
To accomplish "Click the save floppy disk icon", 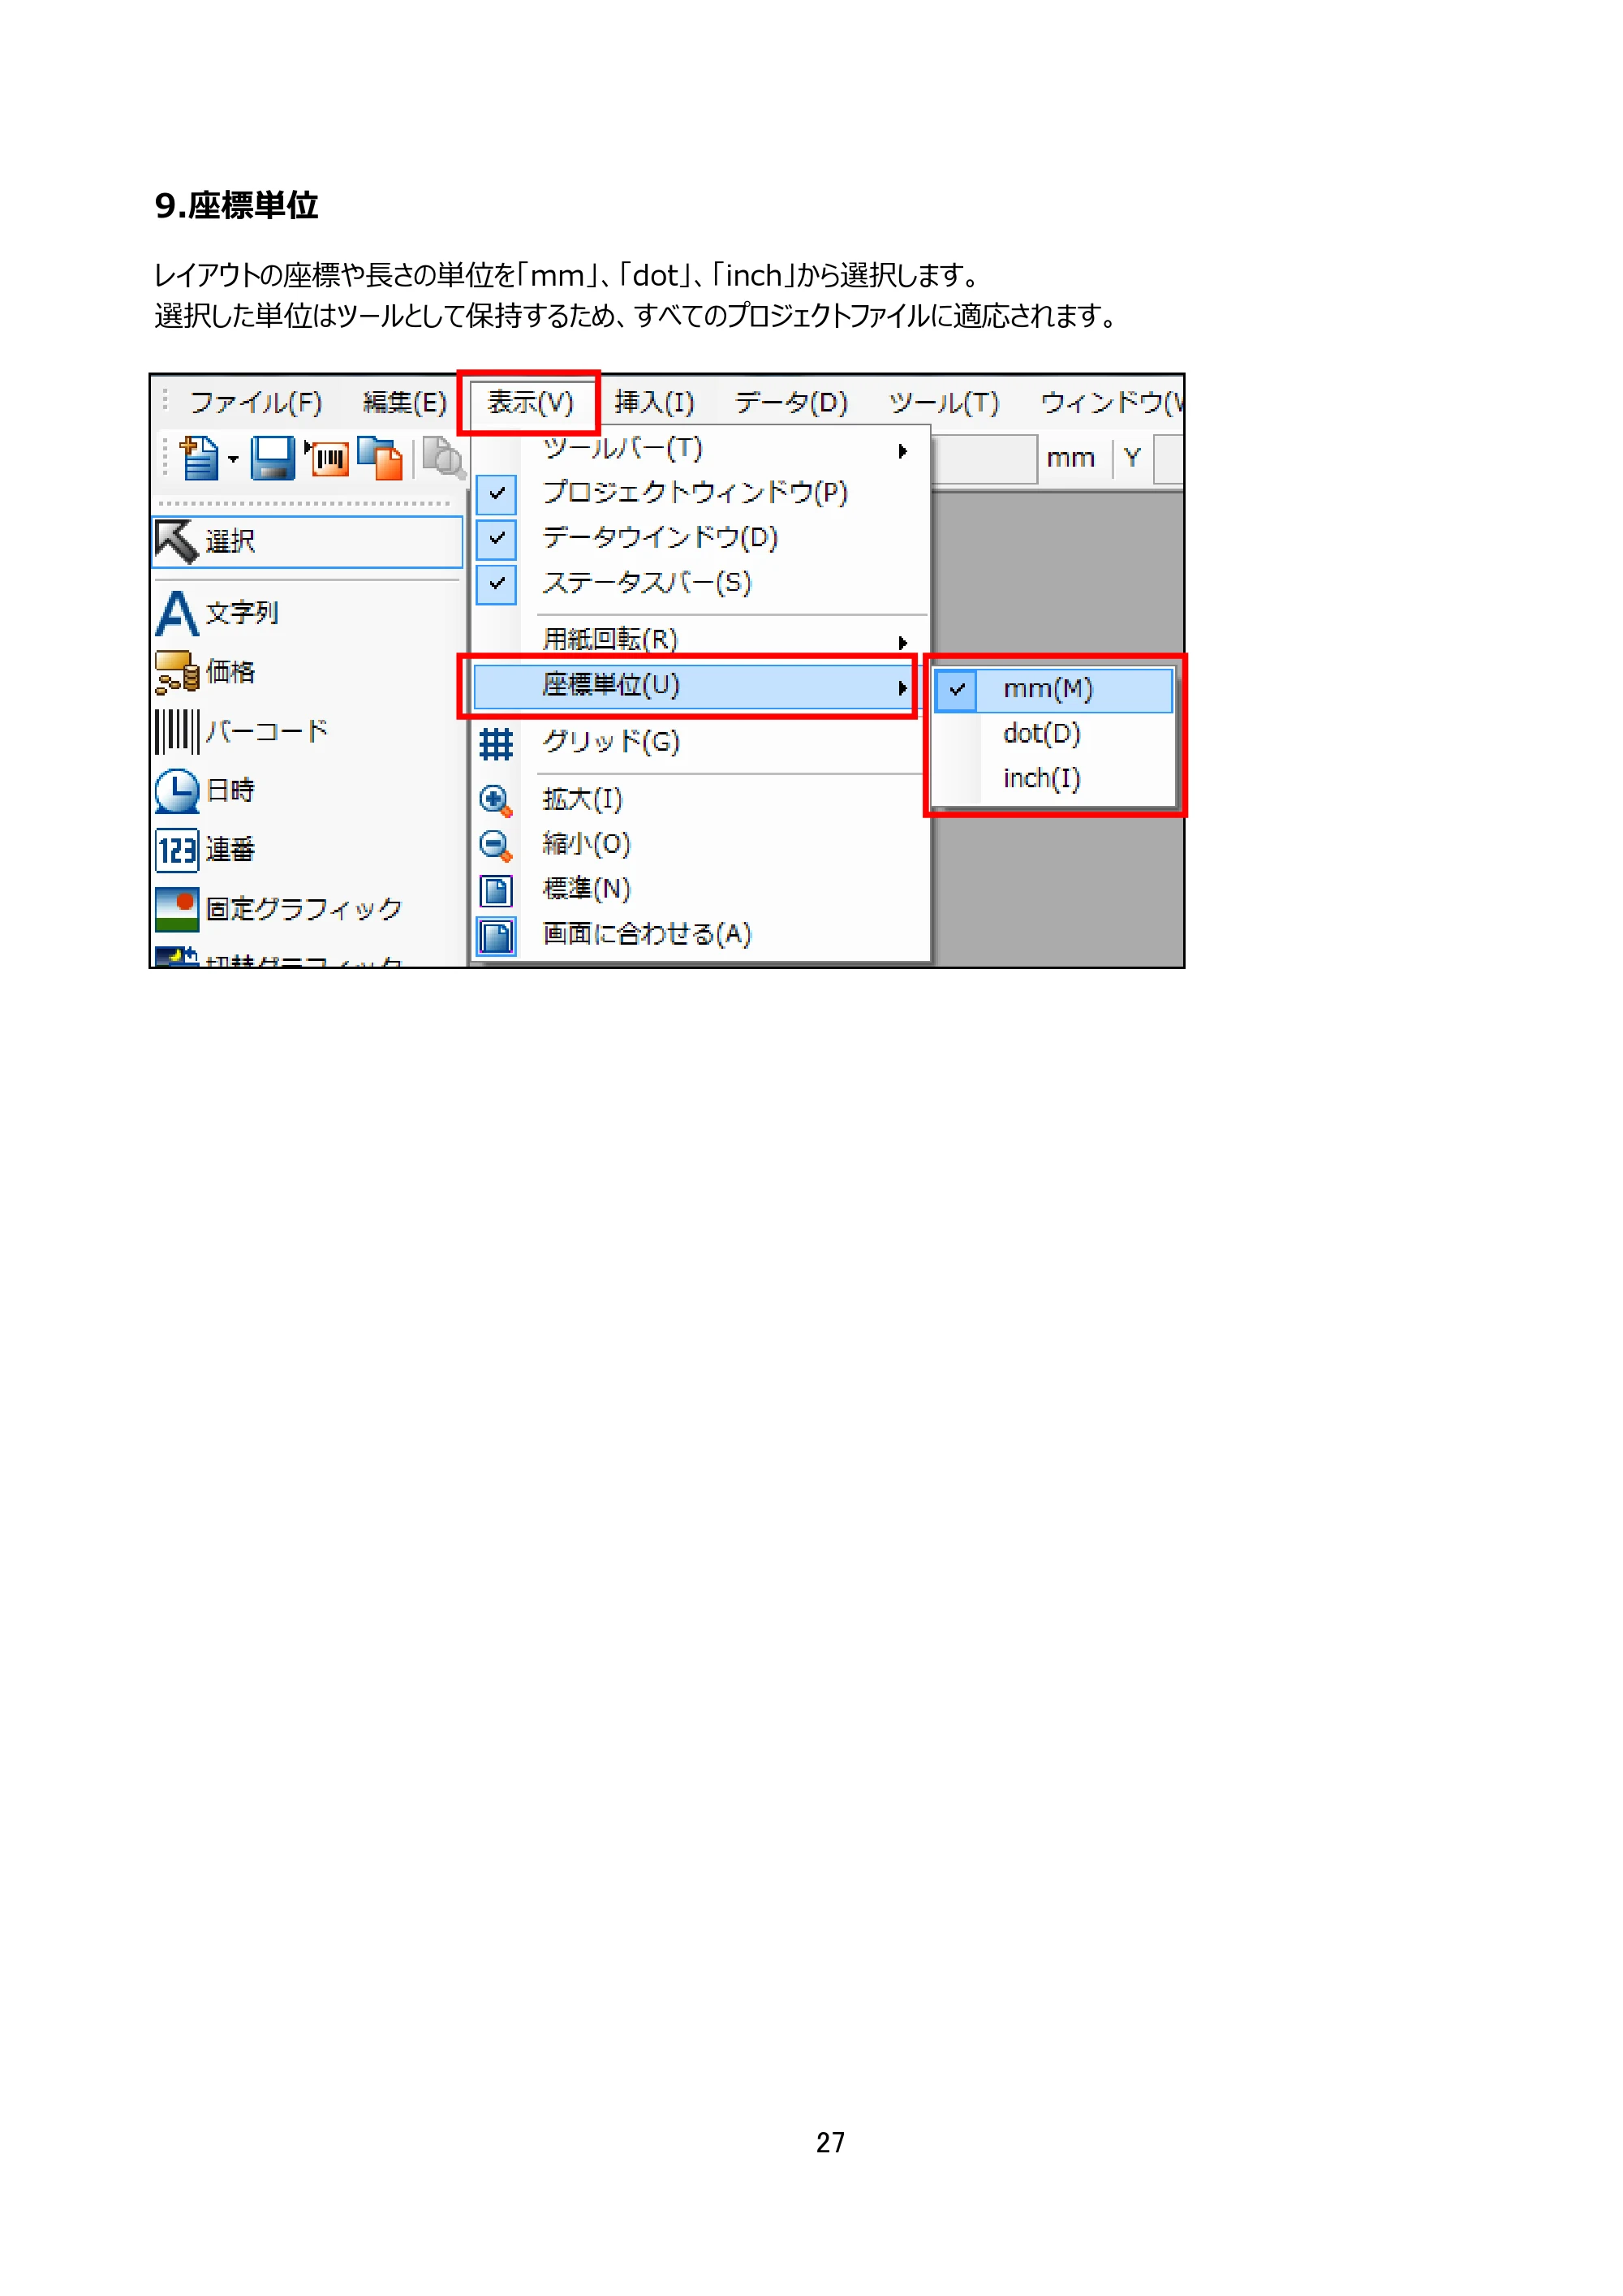I will (x=272, y=459).
